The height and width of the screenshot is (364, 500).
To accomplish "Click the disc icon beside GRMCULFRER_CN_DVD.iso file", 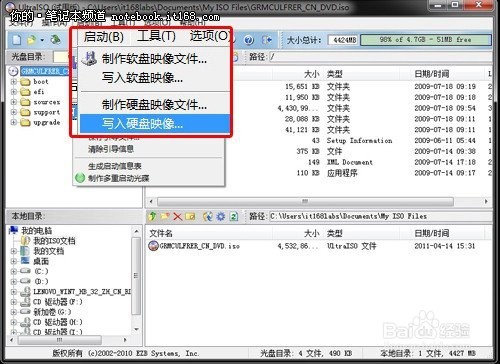I will pos(153,246).
